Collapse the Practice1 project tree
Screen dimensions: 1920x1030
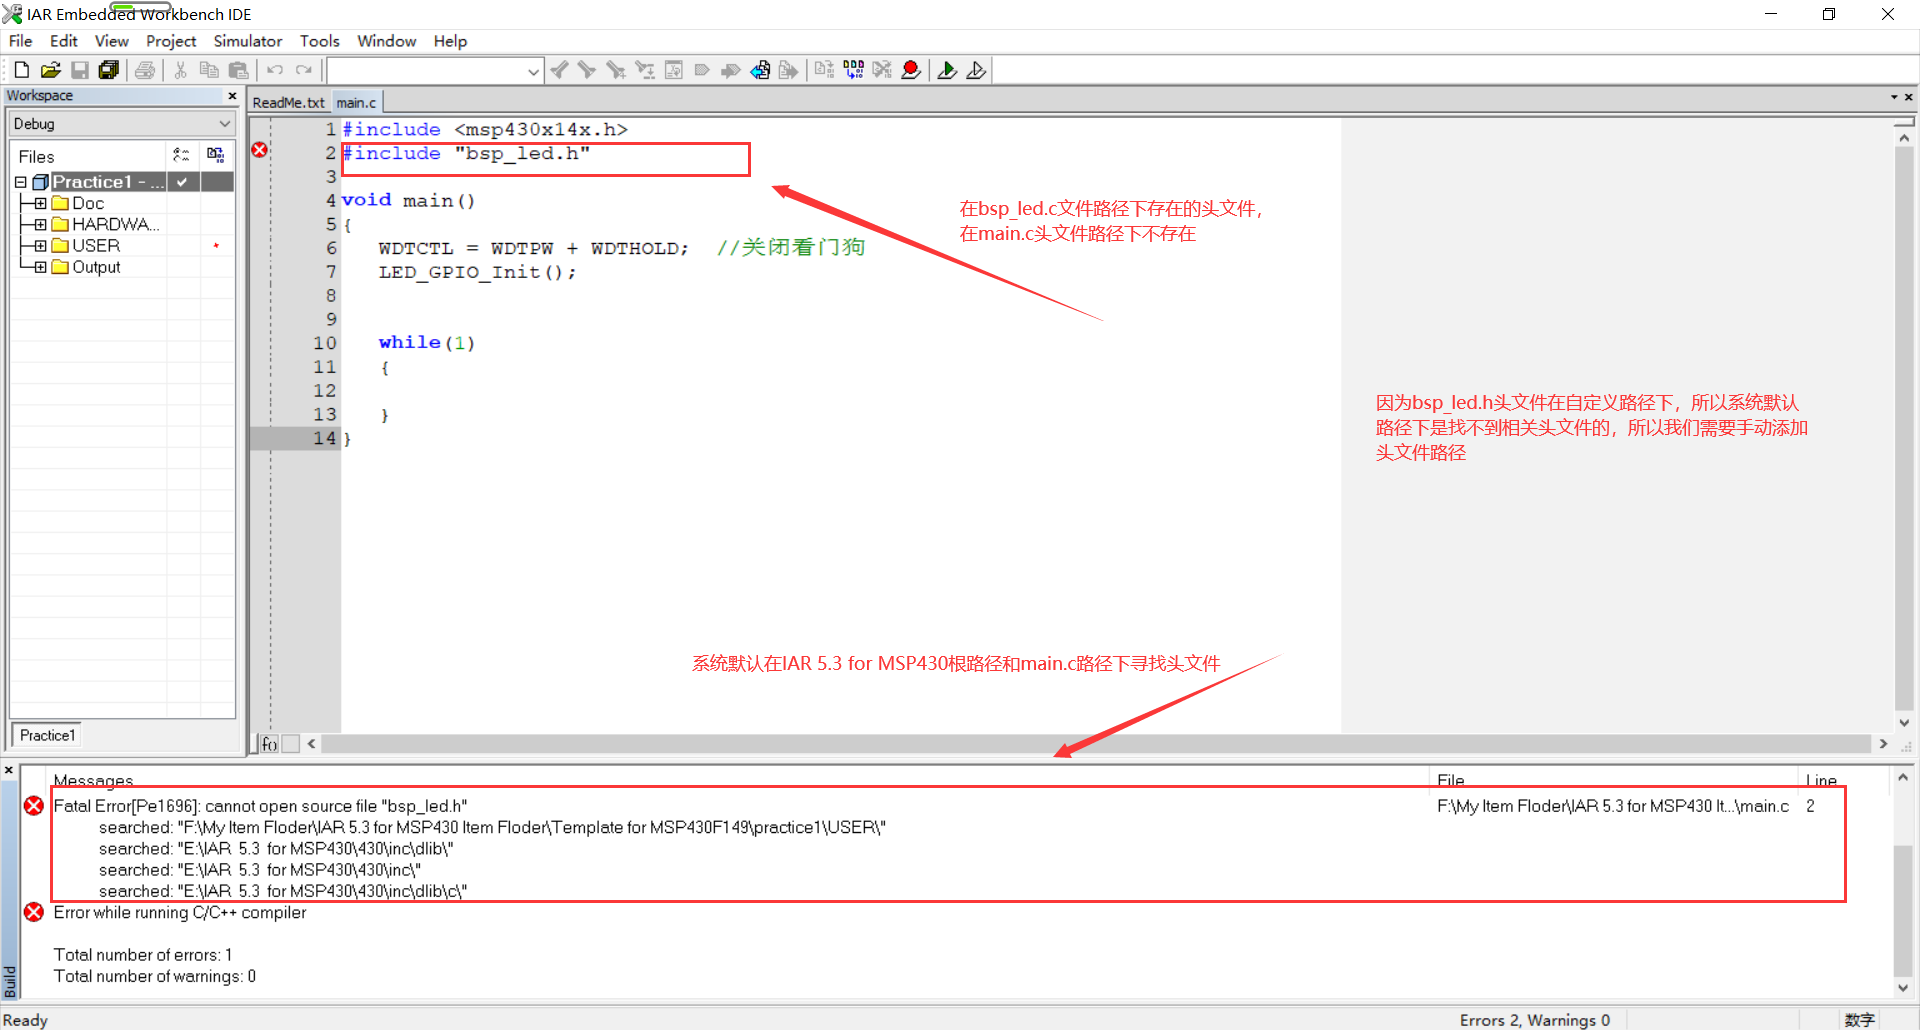coord(20,181)
